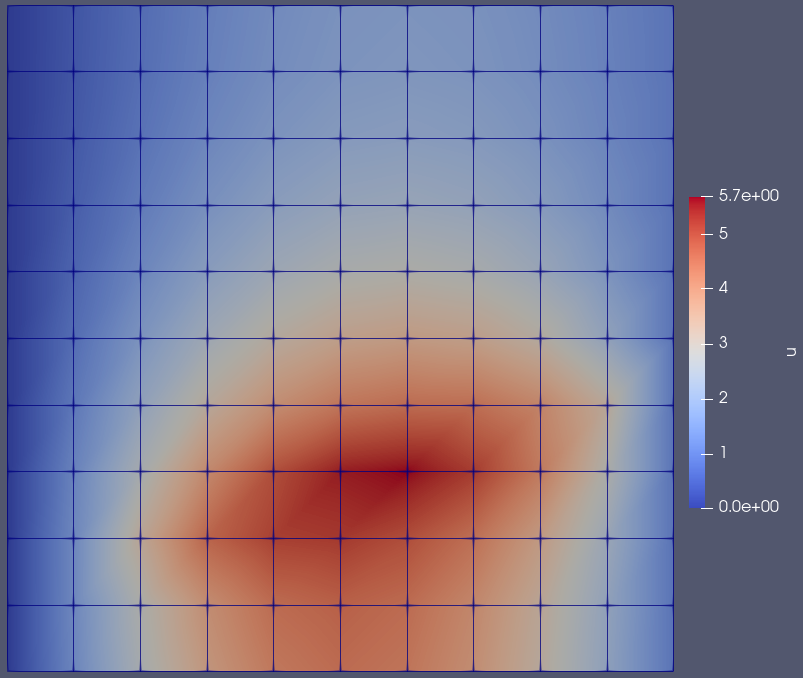Click the legend tick label 2
This screenshot has width=803, height=678.
click(x=722, y=398)
